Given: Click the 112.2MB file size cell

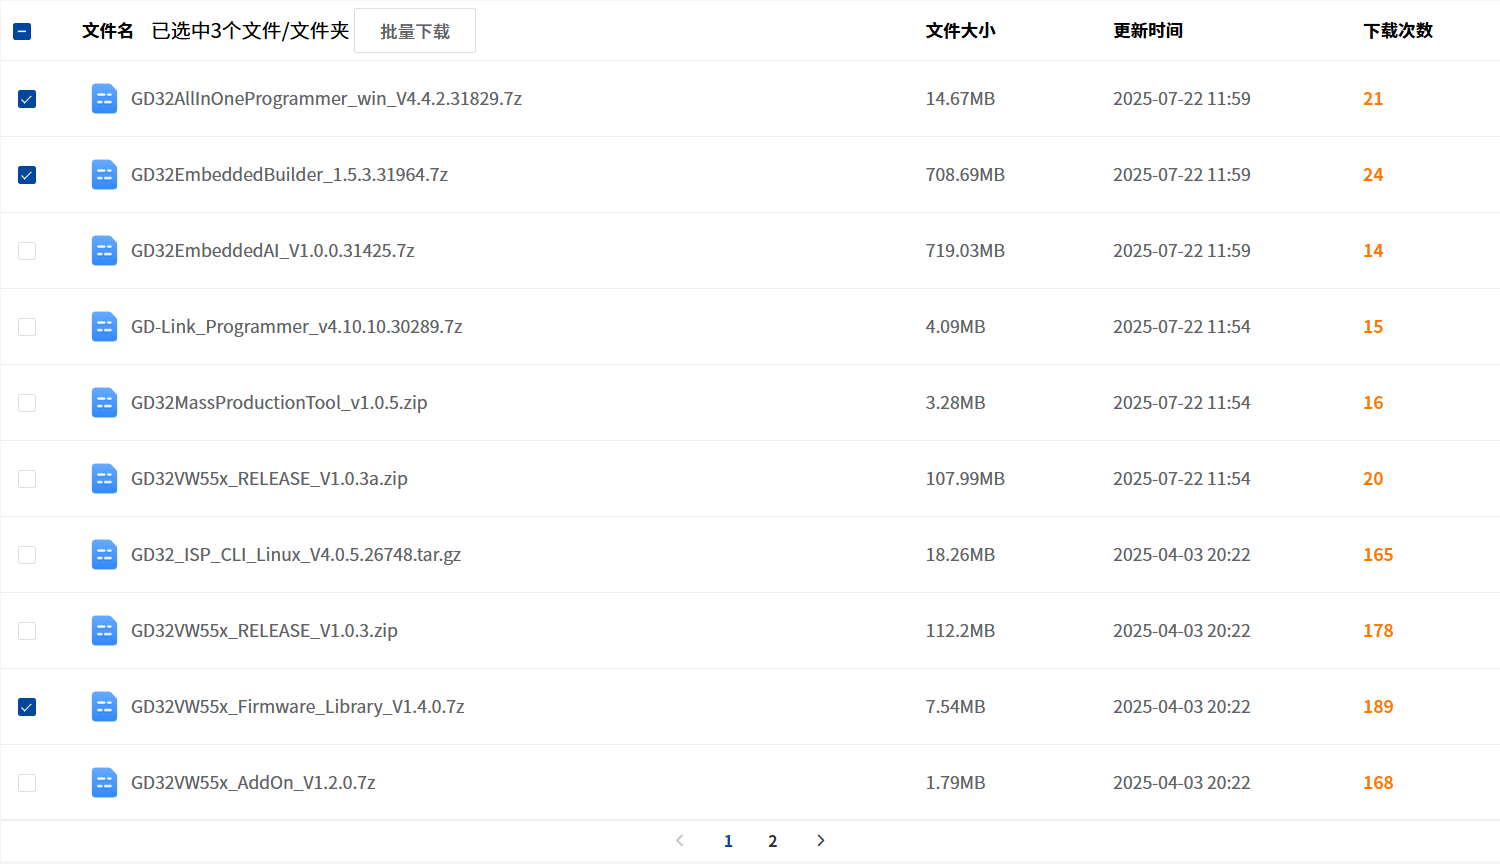Looking at the screenshot, I should coord(960,631).
